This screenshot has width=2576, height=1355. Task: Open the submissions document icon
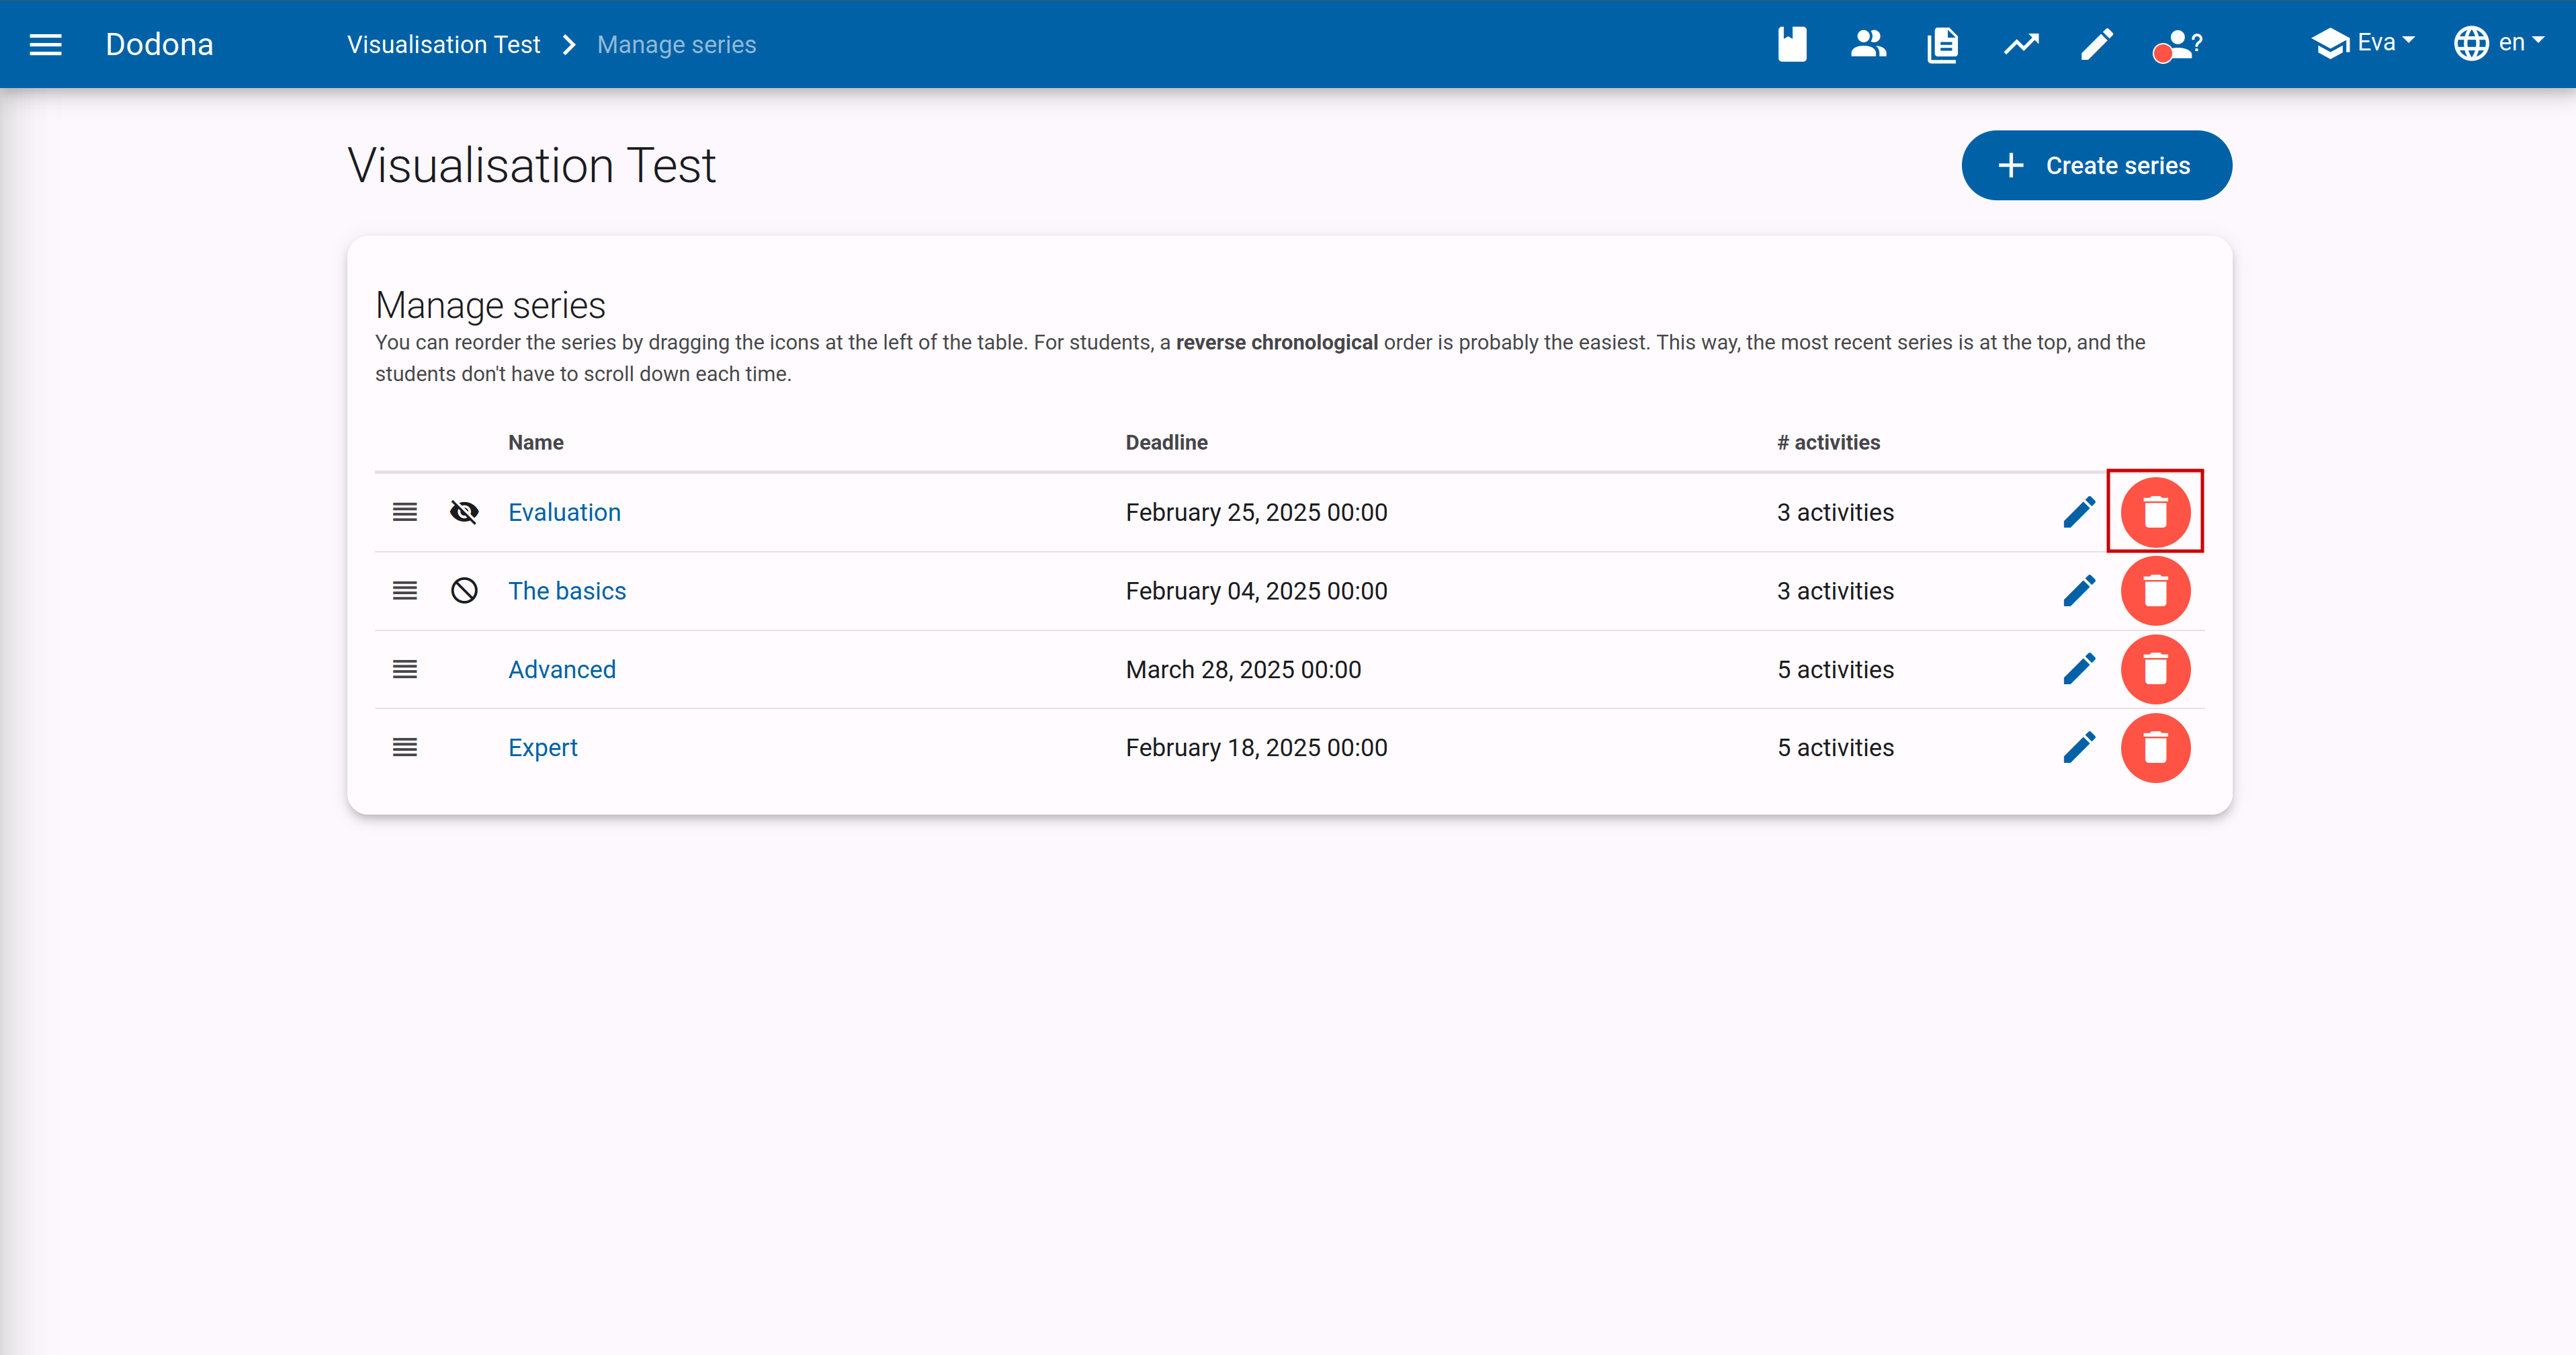(1943, 44)
